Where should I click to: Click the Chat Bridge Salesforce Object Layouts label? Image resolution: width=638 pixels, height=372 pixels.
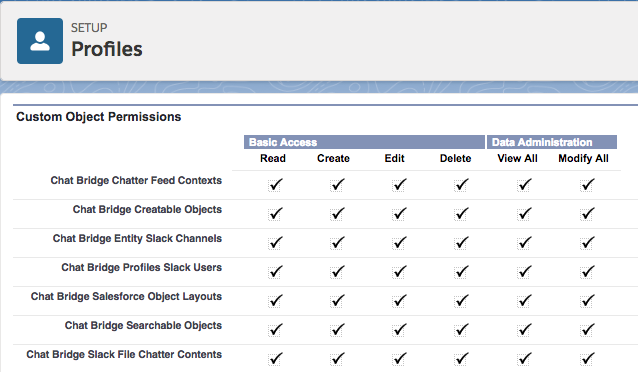[126, 296]
